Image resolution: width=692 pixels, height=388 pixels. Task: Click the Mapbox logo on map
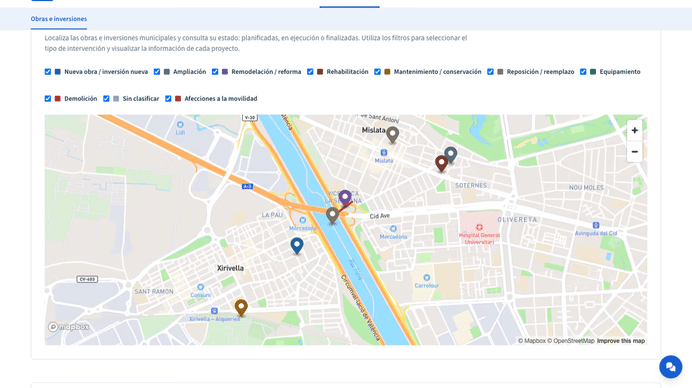click(x=69, y=327)
